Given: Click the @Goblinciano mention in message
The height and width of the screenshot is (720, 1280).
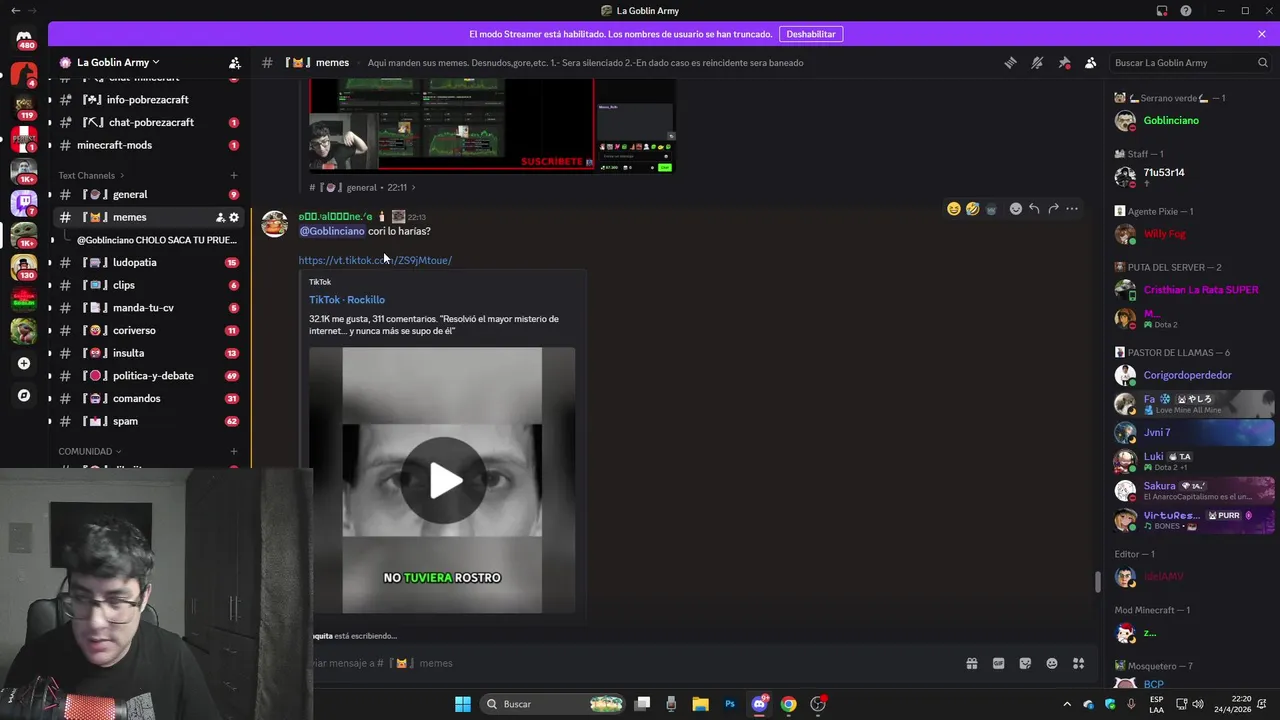Looking at the screenshot, I should coord(332,231).
